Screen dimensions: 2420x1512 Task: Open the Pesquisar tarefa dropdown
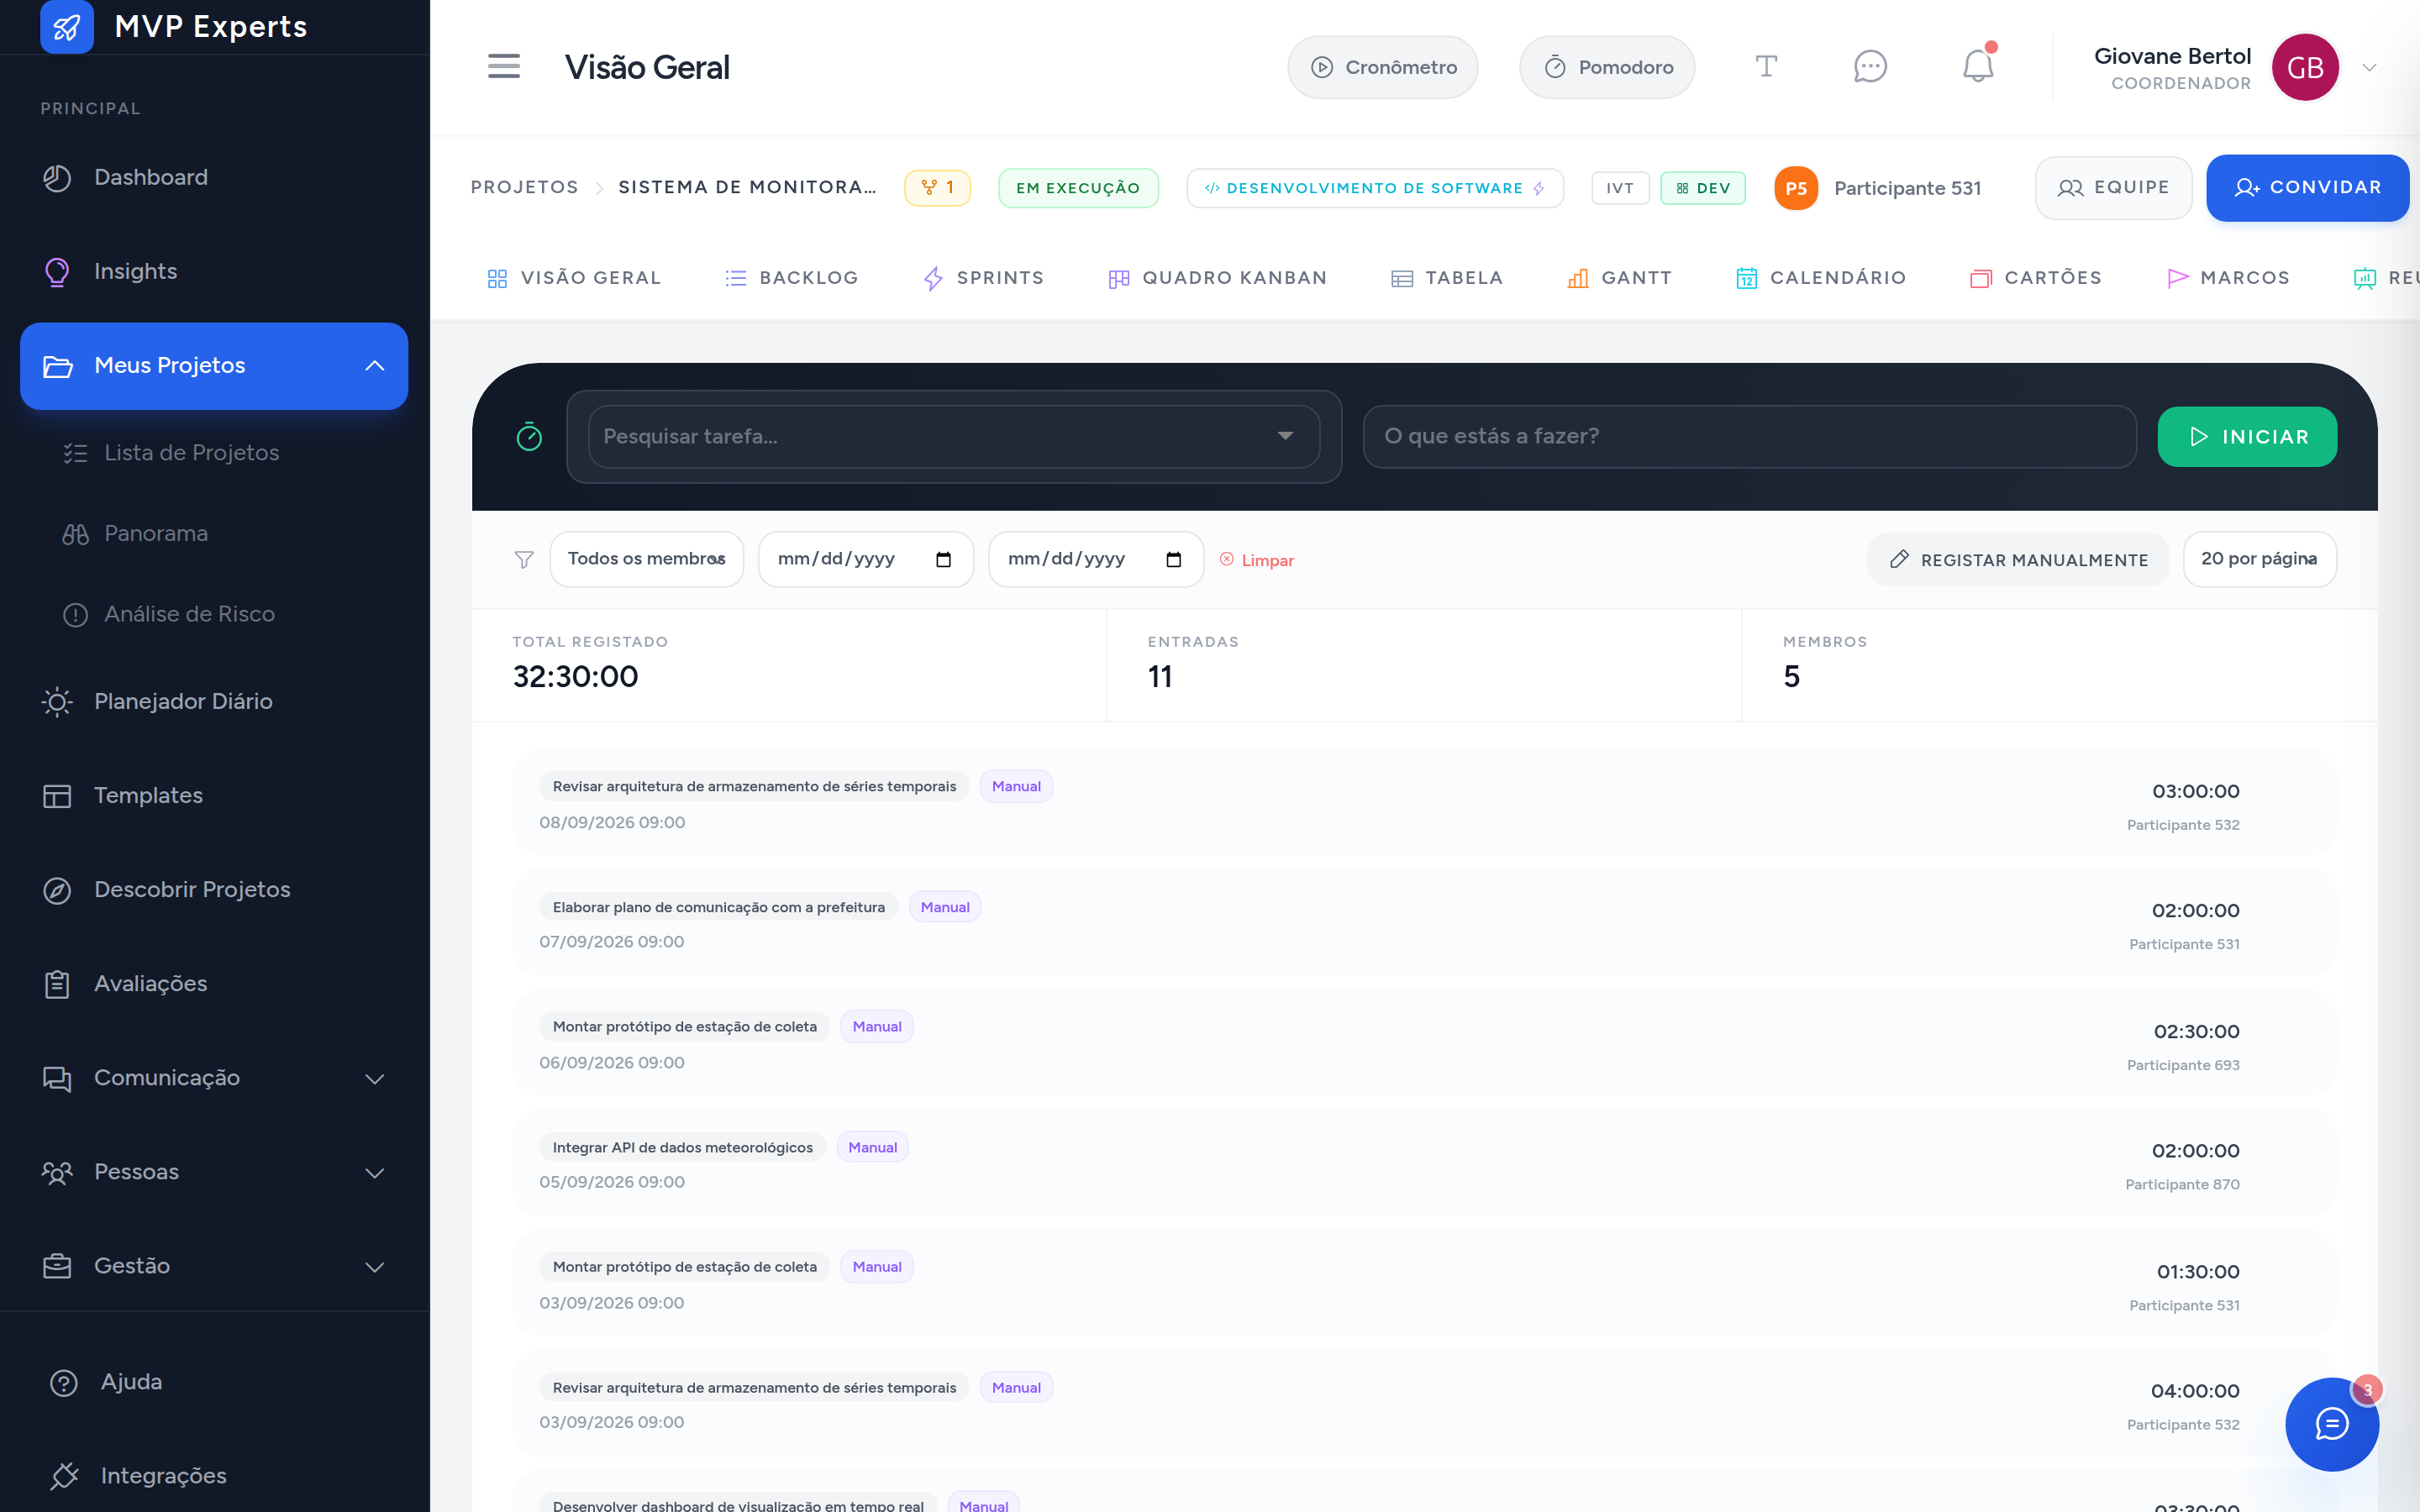click(x=954, y=436)
